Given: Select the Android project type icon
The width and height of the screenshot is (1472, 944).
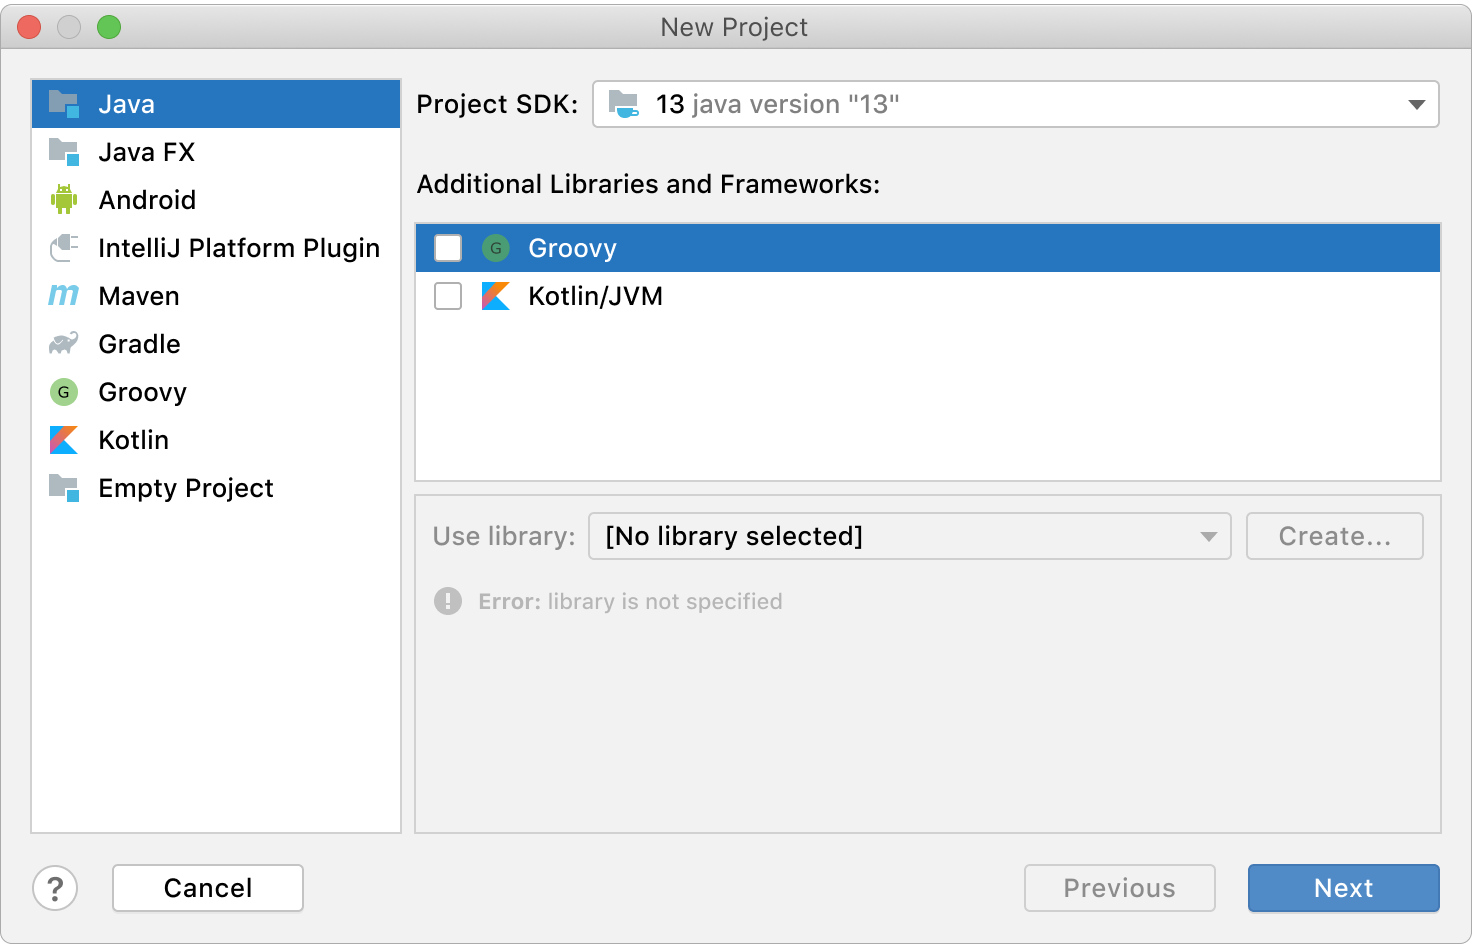Looking at the screenshot, I should pyautogui.click(x=64, y=200).
